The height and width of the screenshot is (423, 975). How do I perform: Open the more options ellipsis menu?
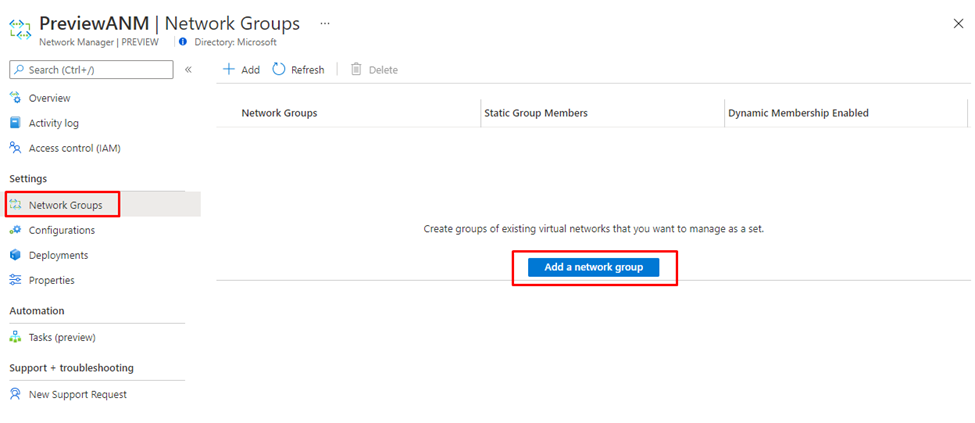pos(324,23)
